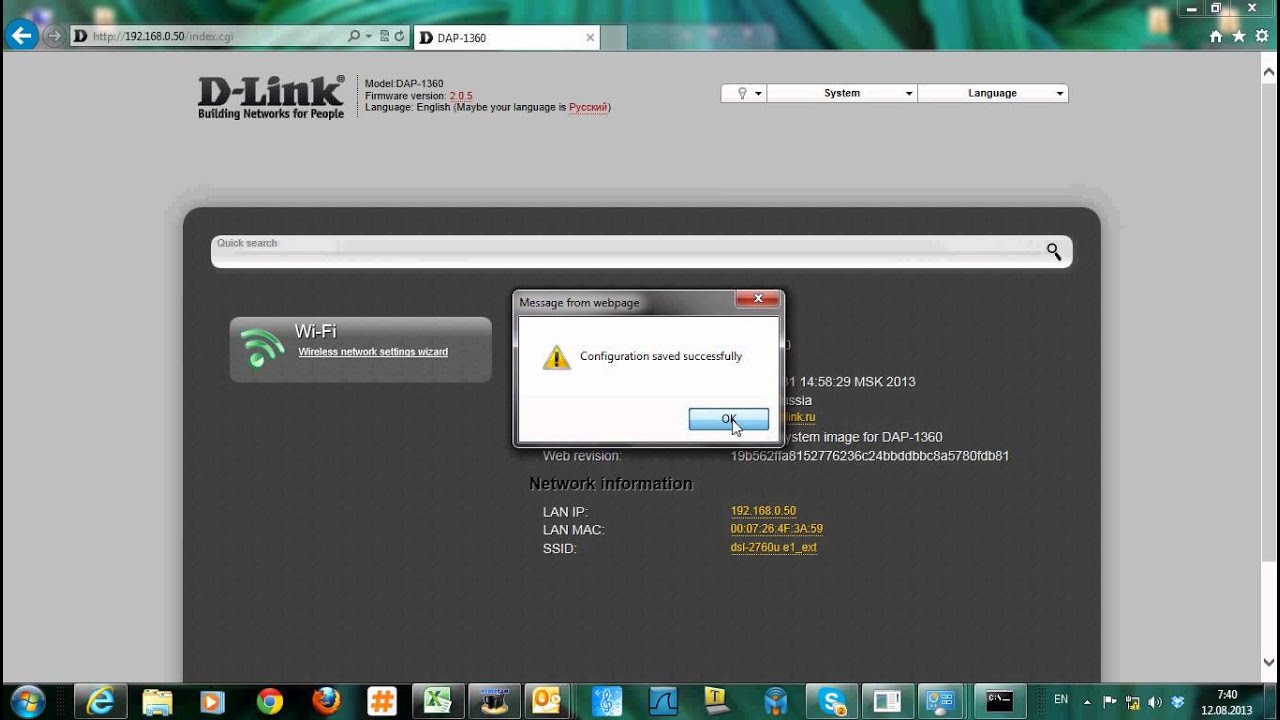Click the Network information heading
The image size is (1280, 720).
tap(610, 484)
